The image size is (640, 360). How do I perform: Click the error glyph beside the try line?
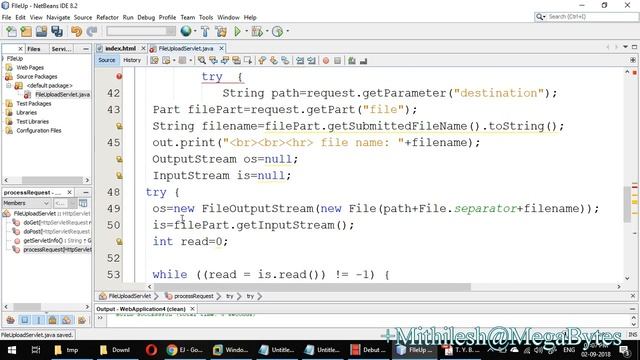tap(119, 76)
